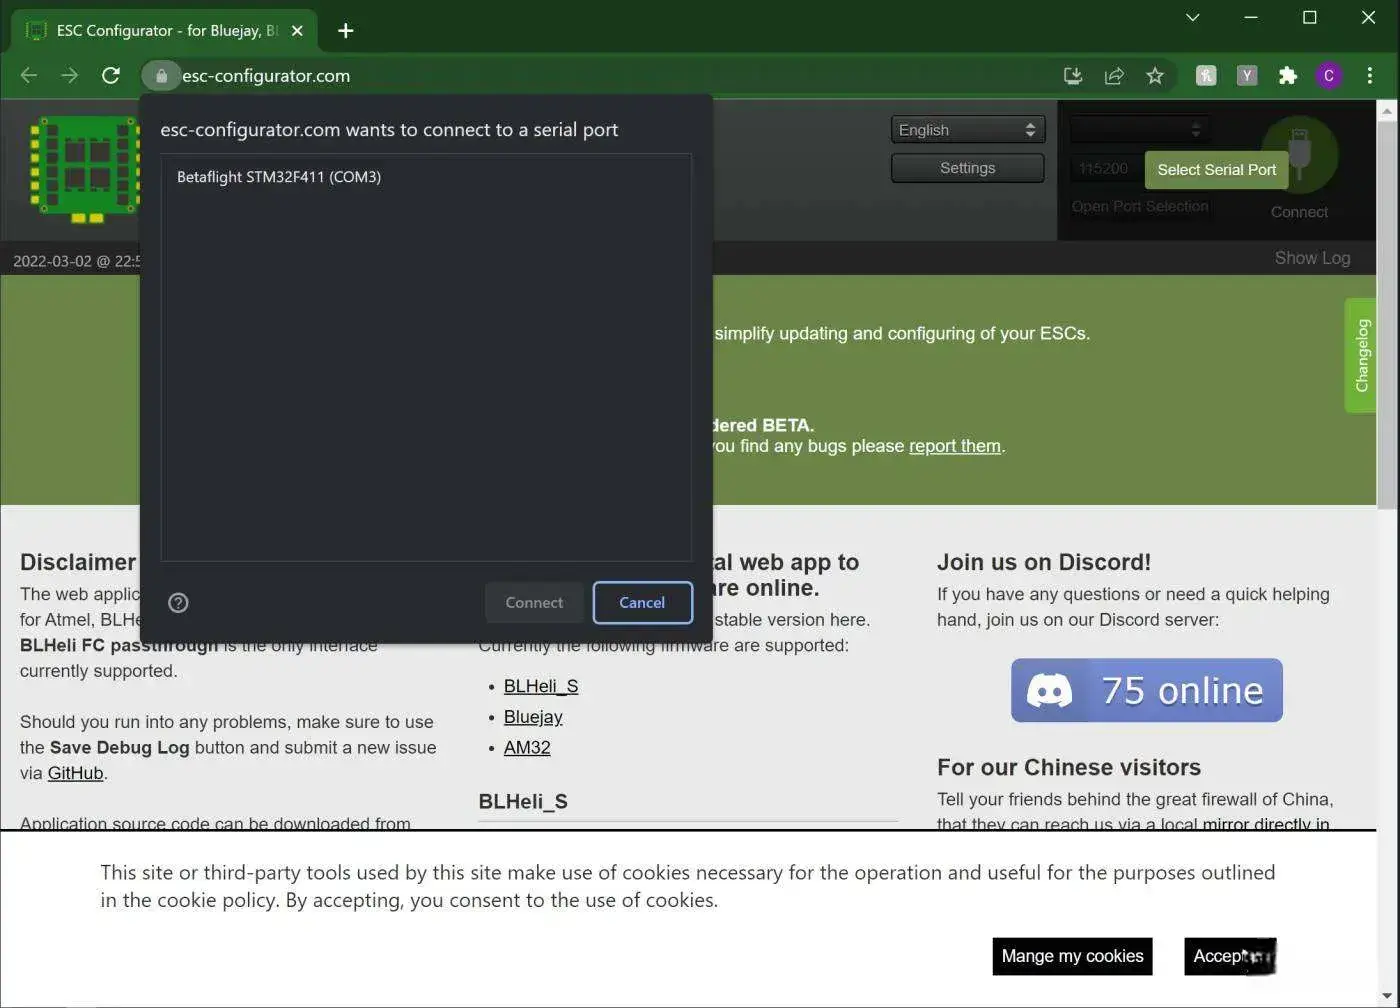Click the help question mark in the port dialog
1400x1008 pixels.
point(178,602)
